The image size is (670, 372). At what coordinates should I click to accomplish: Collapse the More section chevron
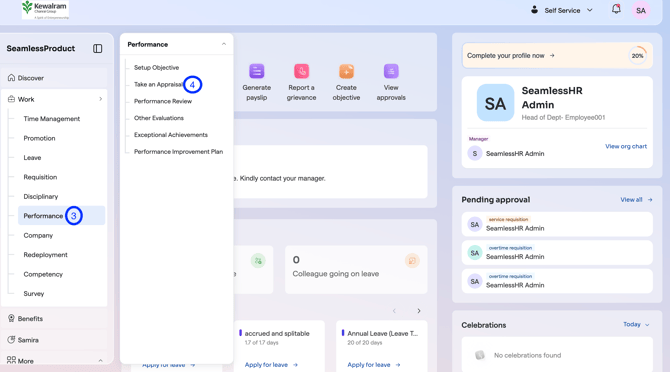100,360
